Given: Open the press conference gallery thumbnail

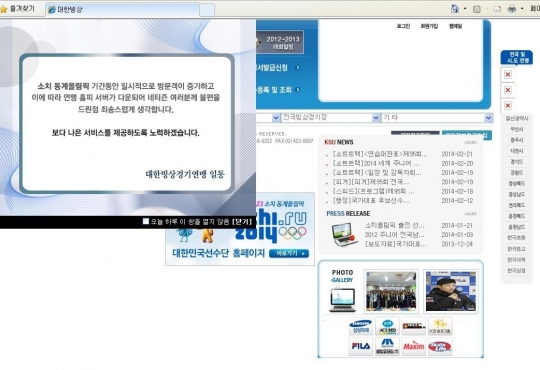Looking at the screenshot, I should click(451, 291).
